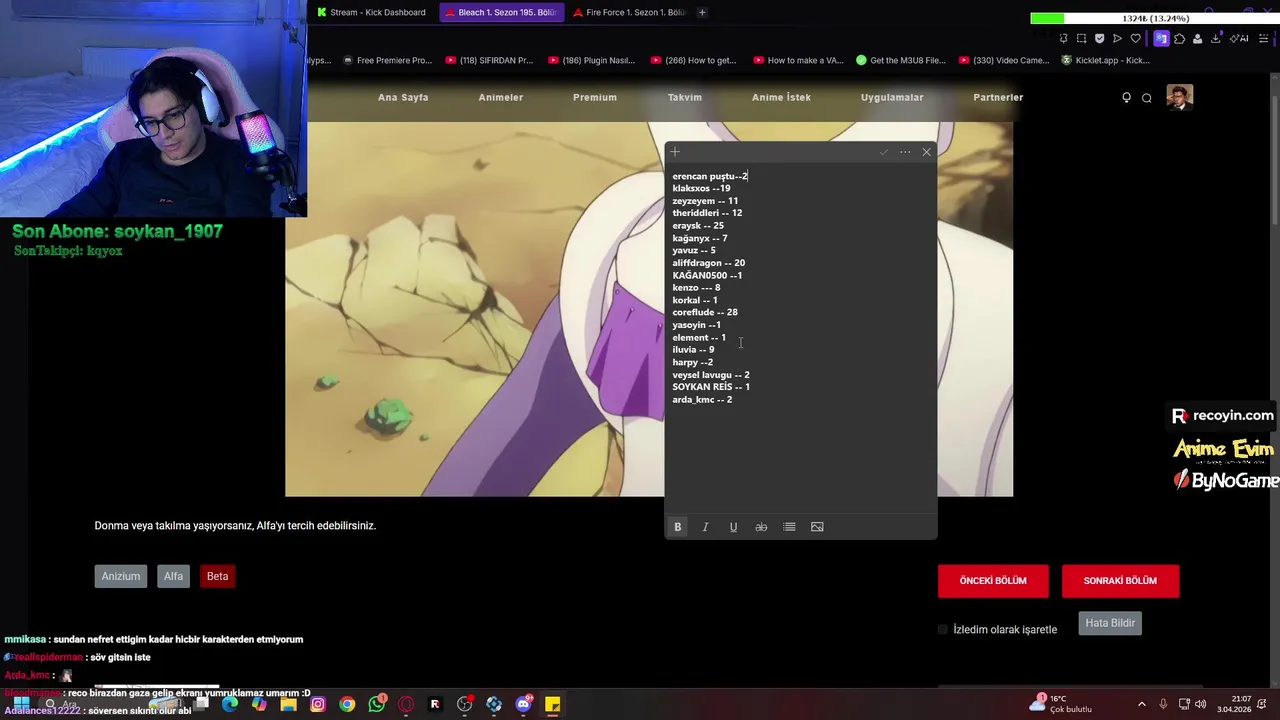Check İzledim olarak işaretle checkbox
The width and height of the screenshot is (1280, 720).
pos(943,630)
